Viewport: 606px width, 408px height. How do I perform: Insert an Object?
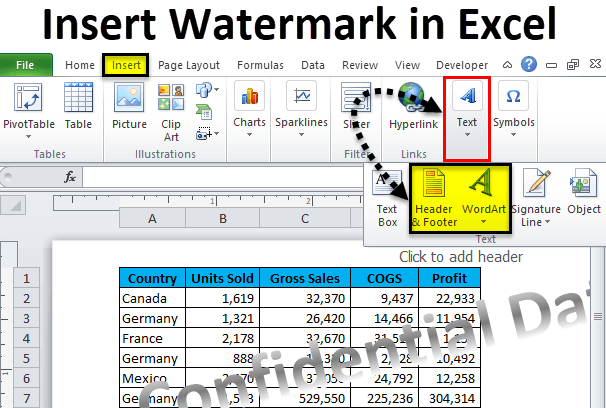click(x=584, y=193)
